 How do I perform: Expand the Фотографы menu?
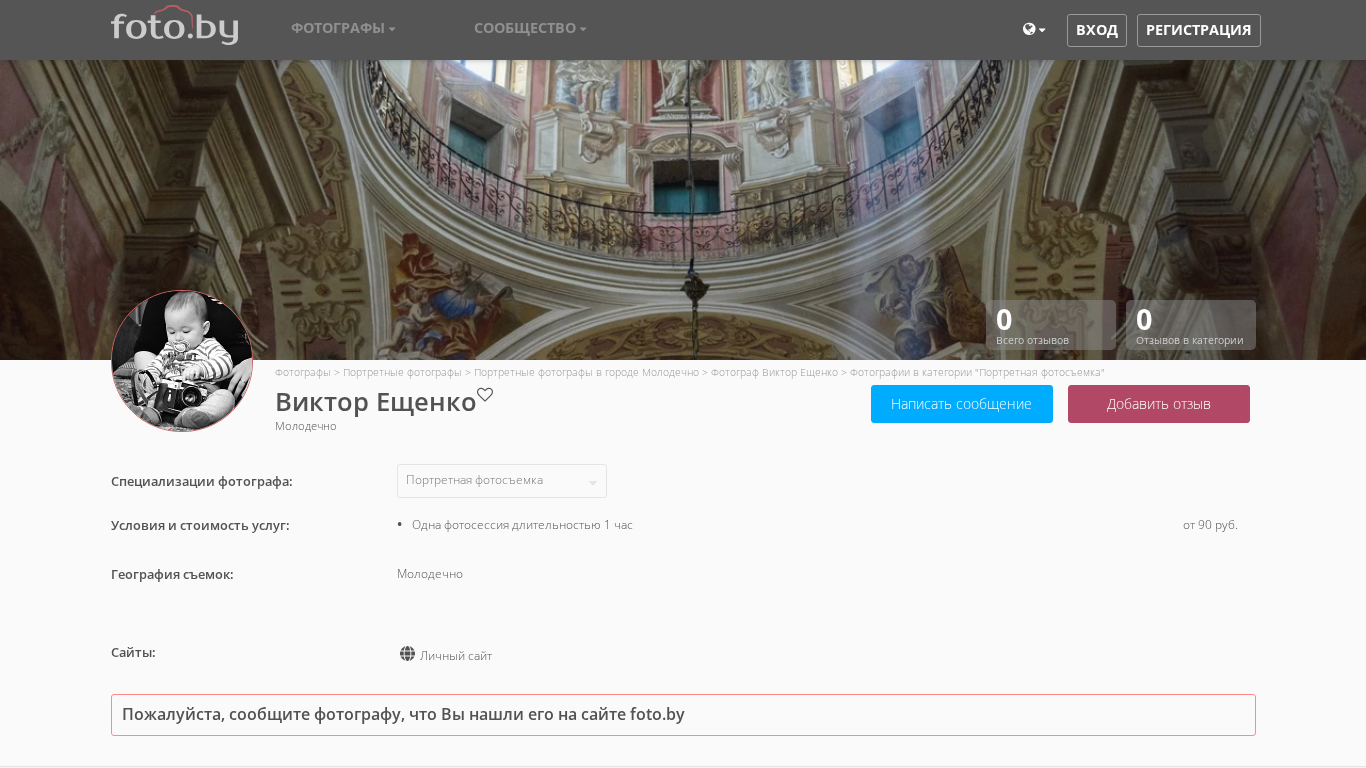click(343, 28)
